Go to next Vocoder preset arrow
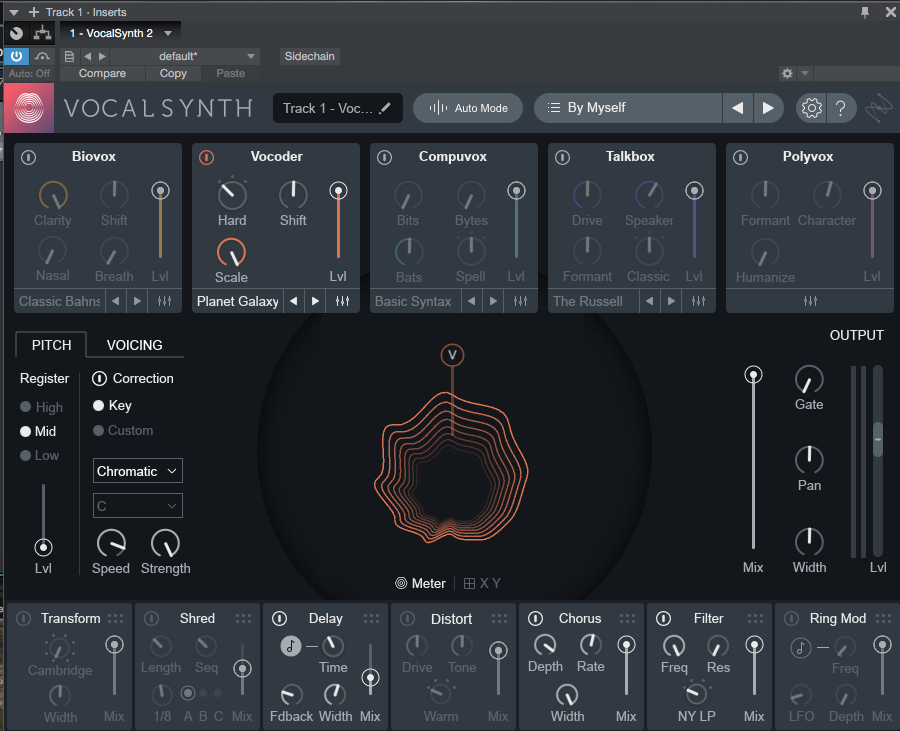Screen dimensions: 900x731 click(315, 301)
